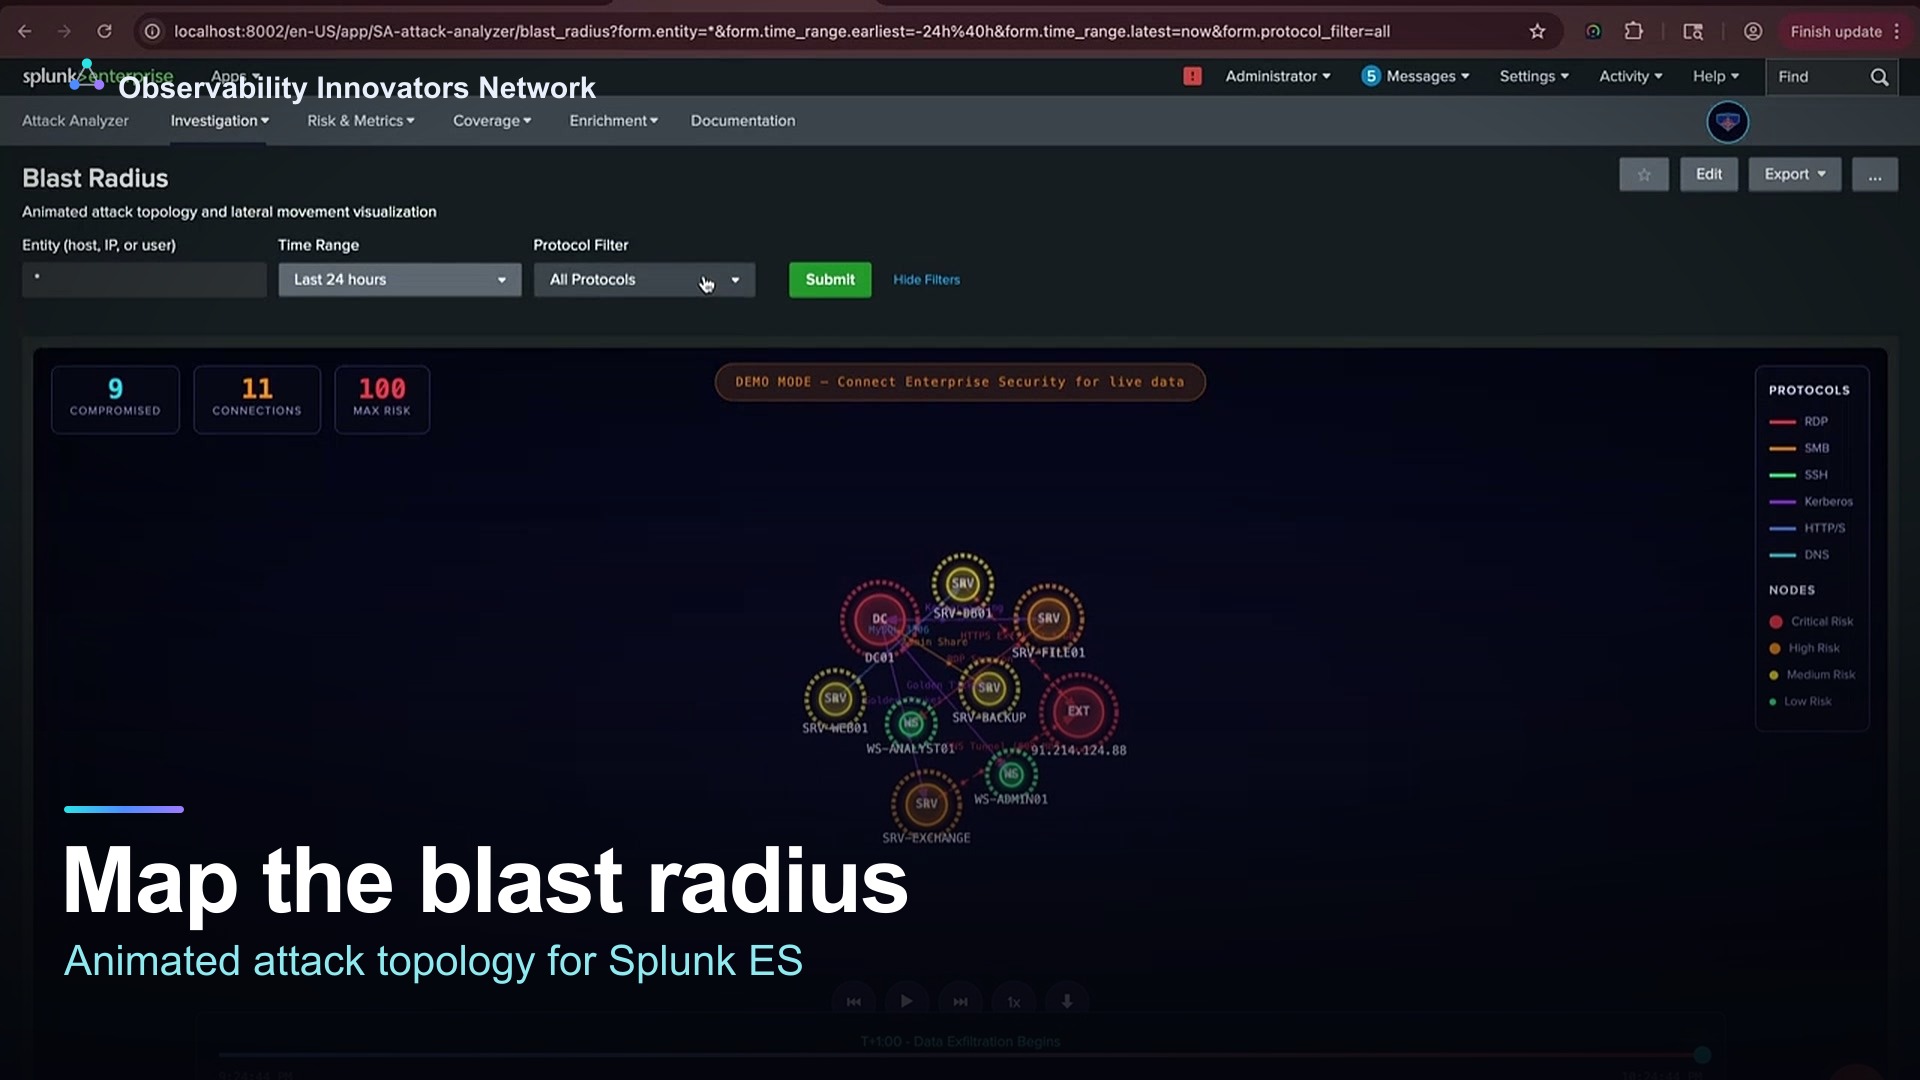Open Risk & Metrics nav menu
This screenshot has width=1920, height=1080.
tap(360, 120)
